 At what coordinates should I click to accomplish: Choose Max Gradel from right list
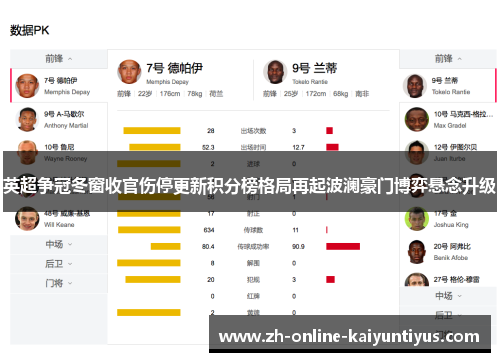coord(448,119)
